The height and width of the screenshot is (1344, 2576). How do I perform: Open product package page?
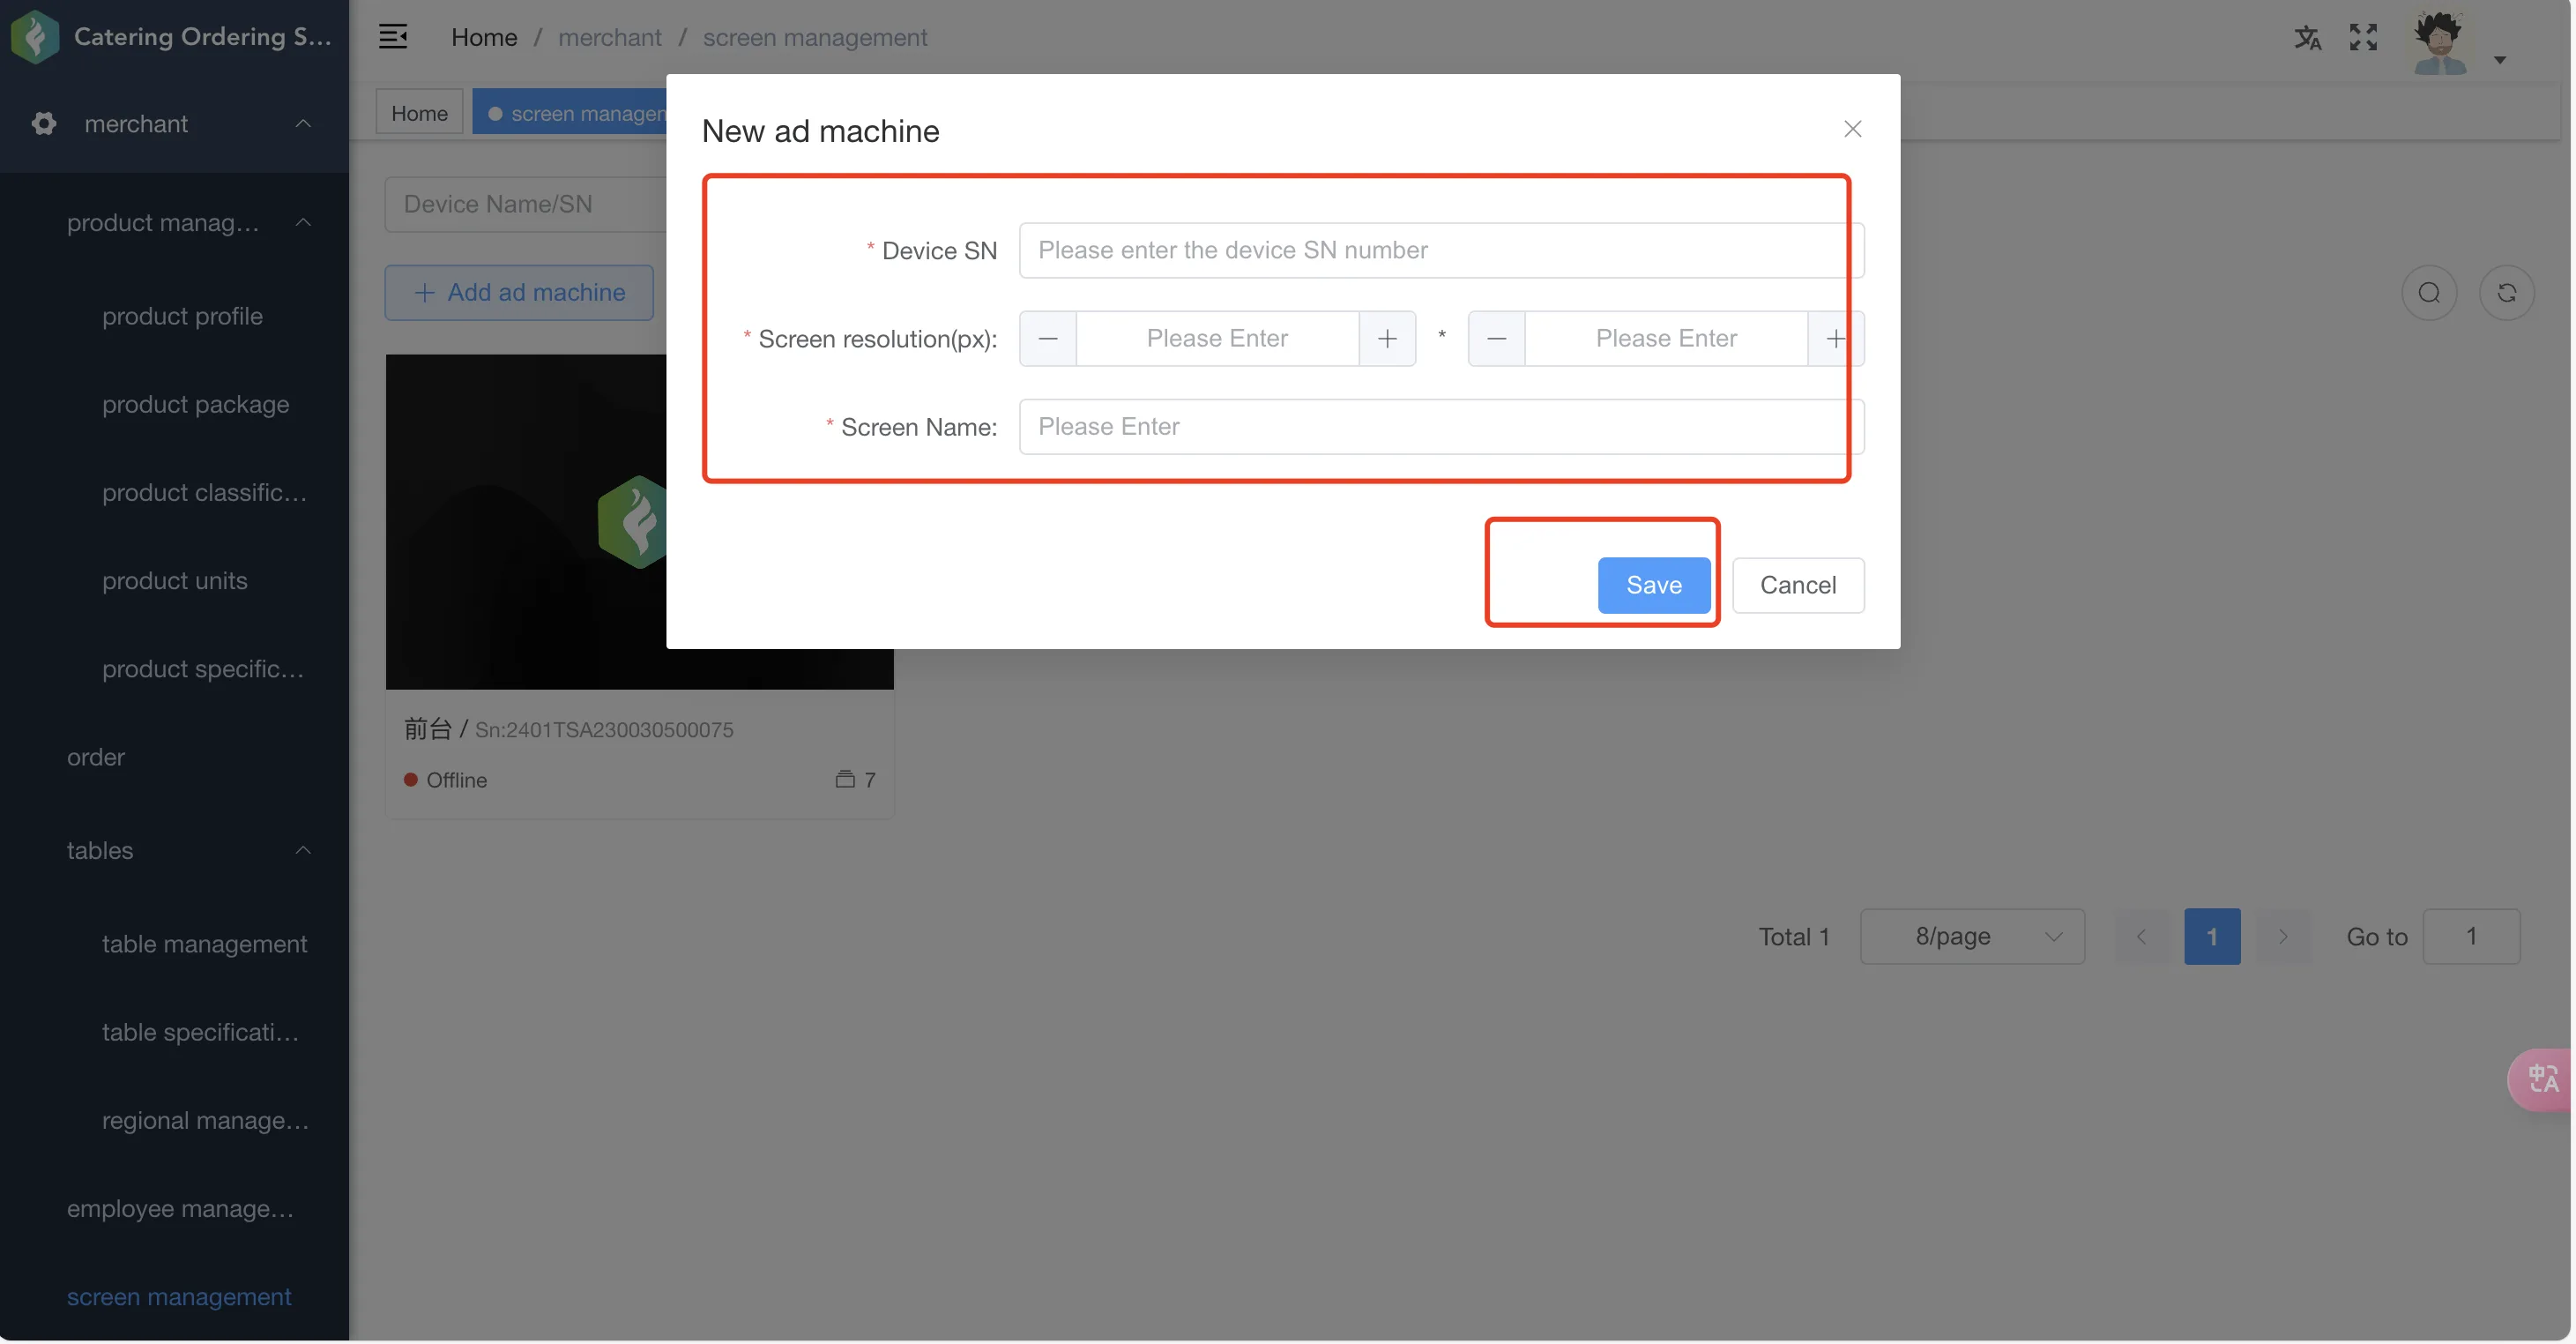coord(195,404)
